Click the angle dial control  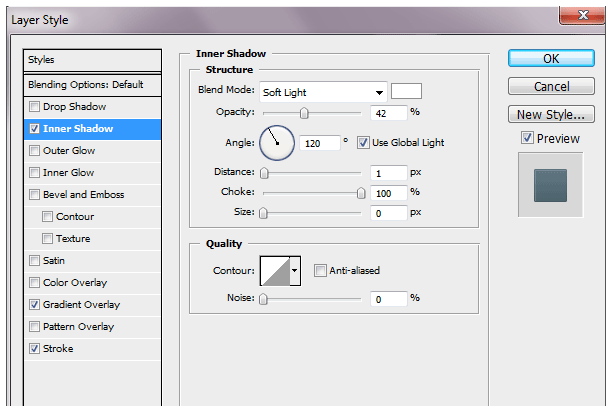[x=278, y=143]
